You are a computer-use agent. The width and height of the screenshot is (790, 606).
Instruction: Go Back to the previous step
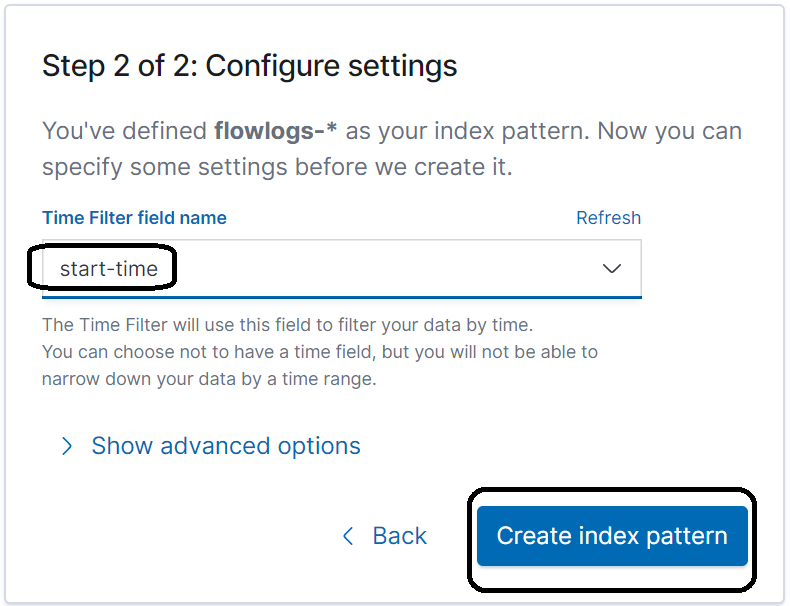coord(385,535)
